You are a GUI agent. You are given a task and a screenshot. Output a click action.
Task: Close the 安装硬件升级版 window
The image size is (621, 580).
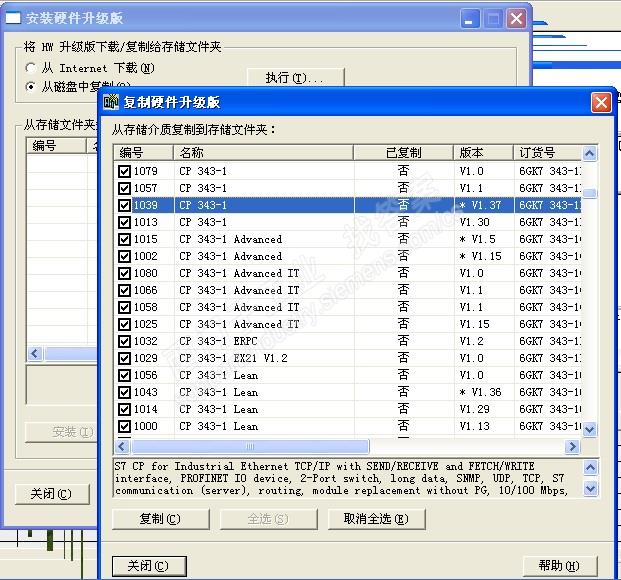point(516,19)
